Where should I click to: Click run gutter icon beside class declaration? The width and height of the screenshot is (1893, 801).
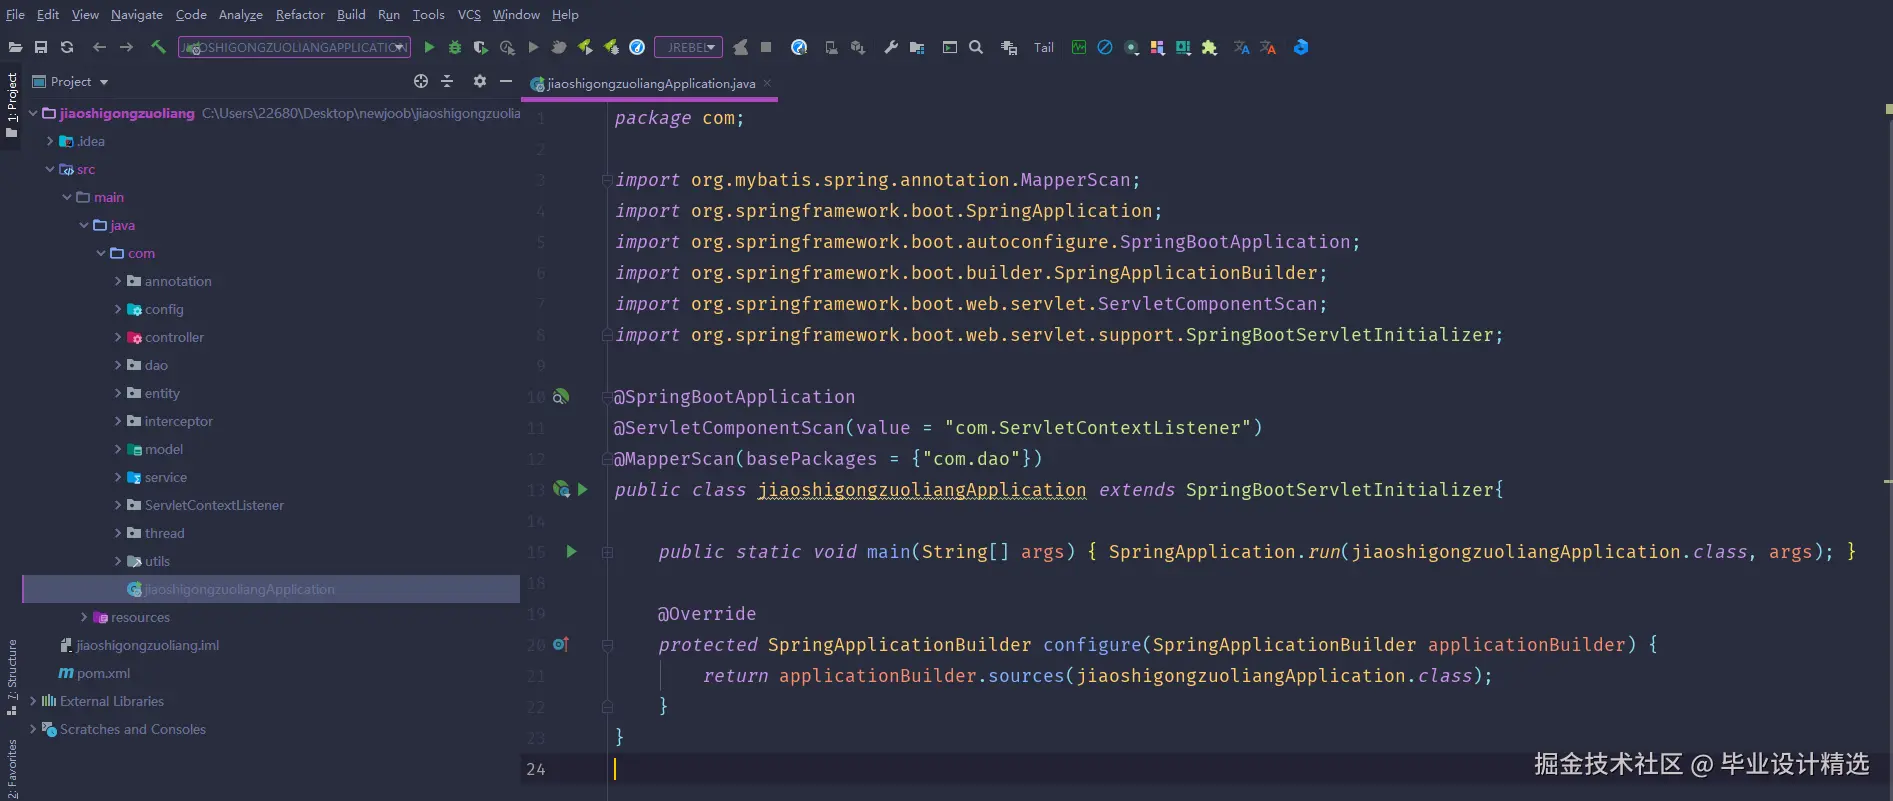[x=583, y=489]
